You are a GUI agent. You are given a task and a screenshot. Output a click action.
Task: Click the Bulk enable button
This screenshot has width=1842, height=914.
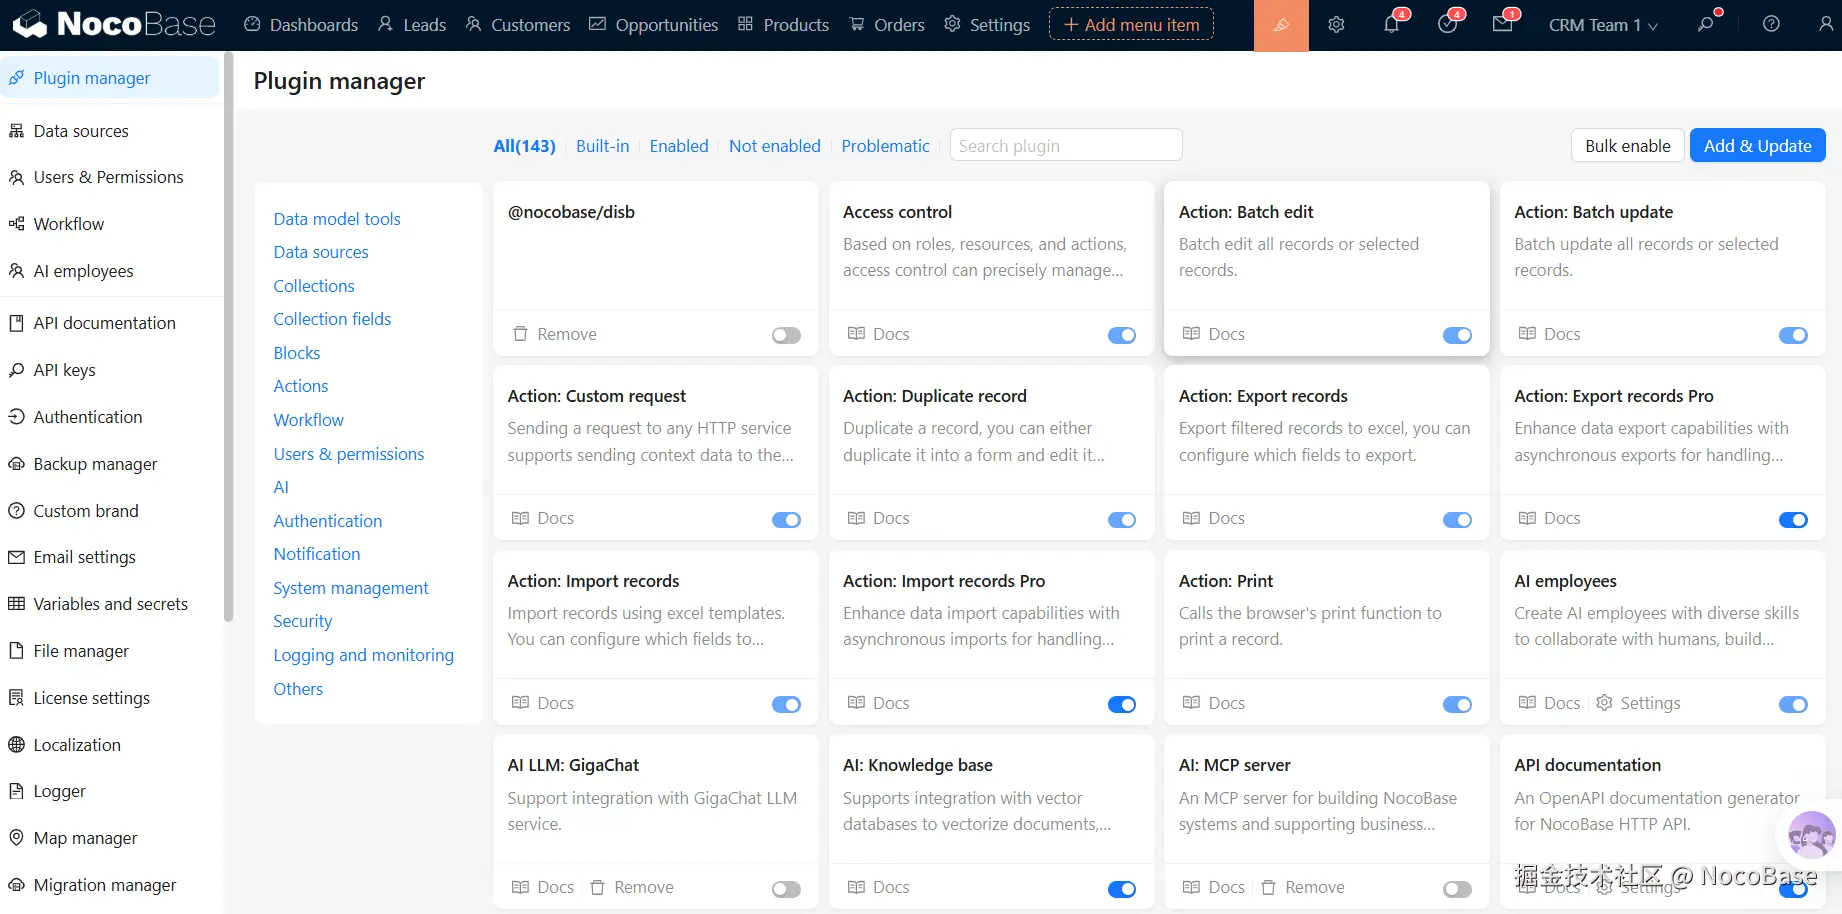[x=1628, y=146]
